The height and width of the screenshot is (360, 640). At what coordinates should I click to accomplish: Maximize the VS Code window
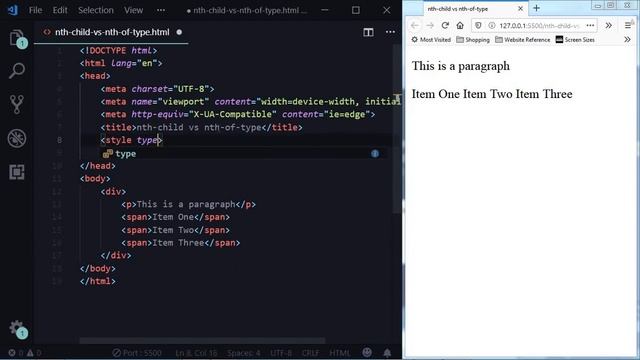click(356, 10)
